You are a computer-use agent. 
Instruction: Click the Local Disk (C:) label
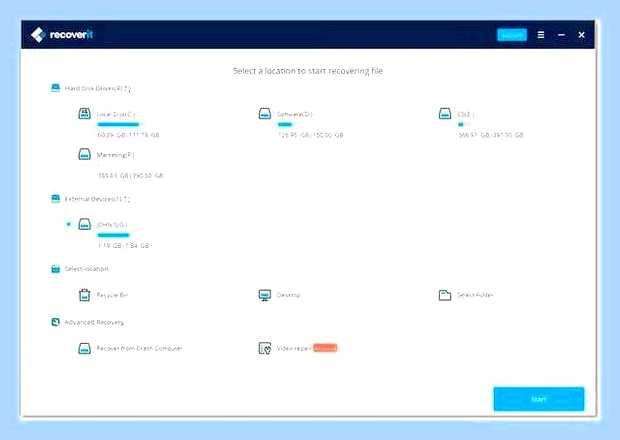(116, 114)
